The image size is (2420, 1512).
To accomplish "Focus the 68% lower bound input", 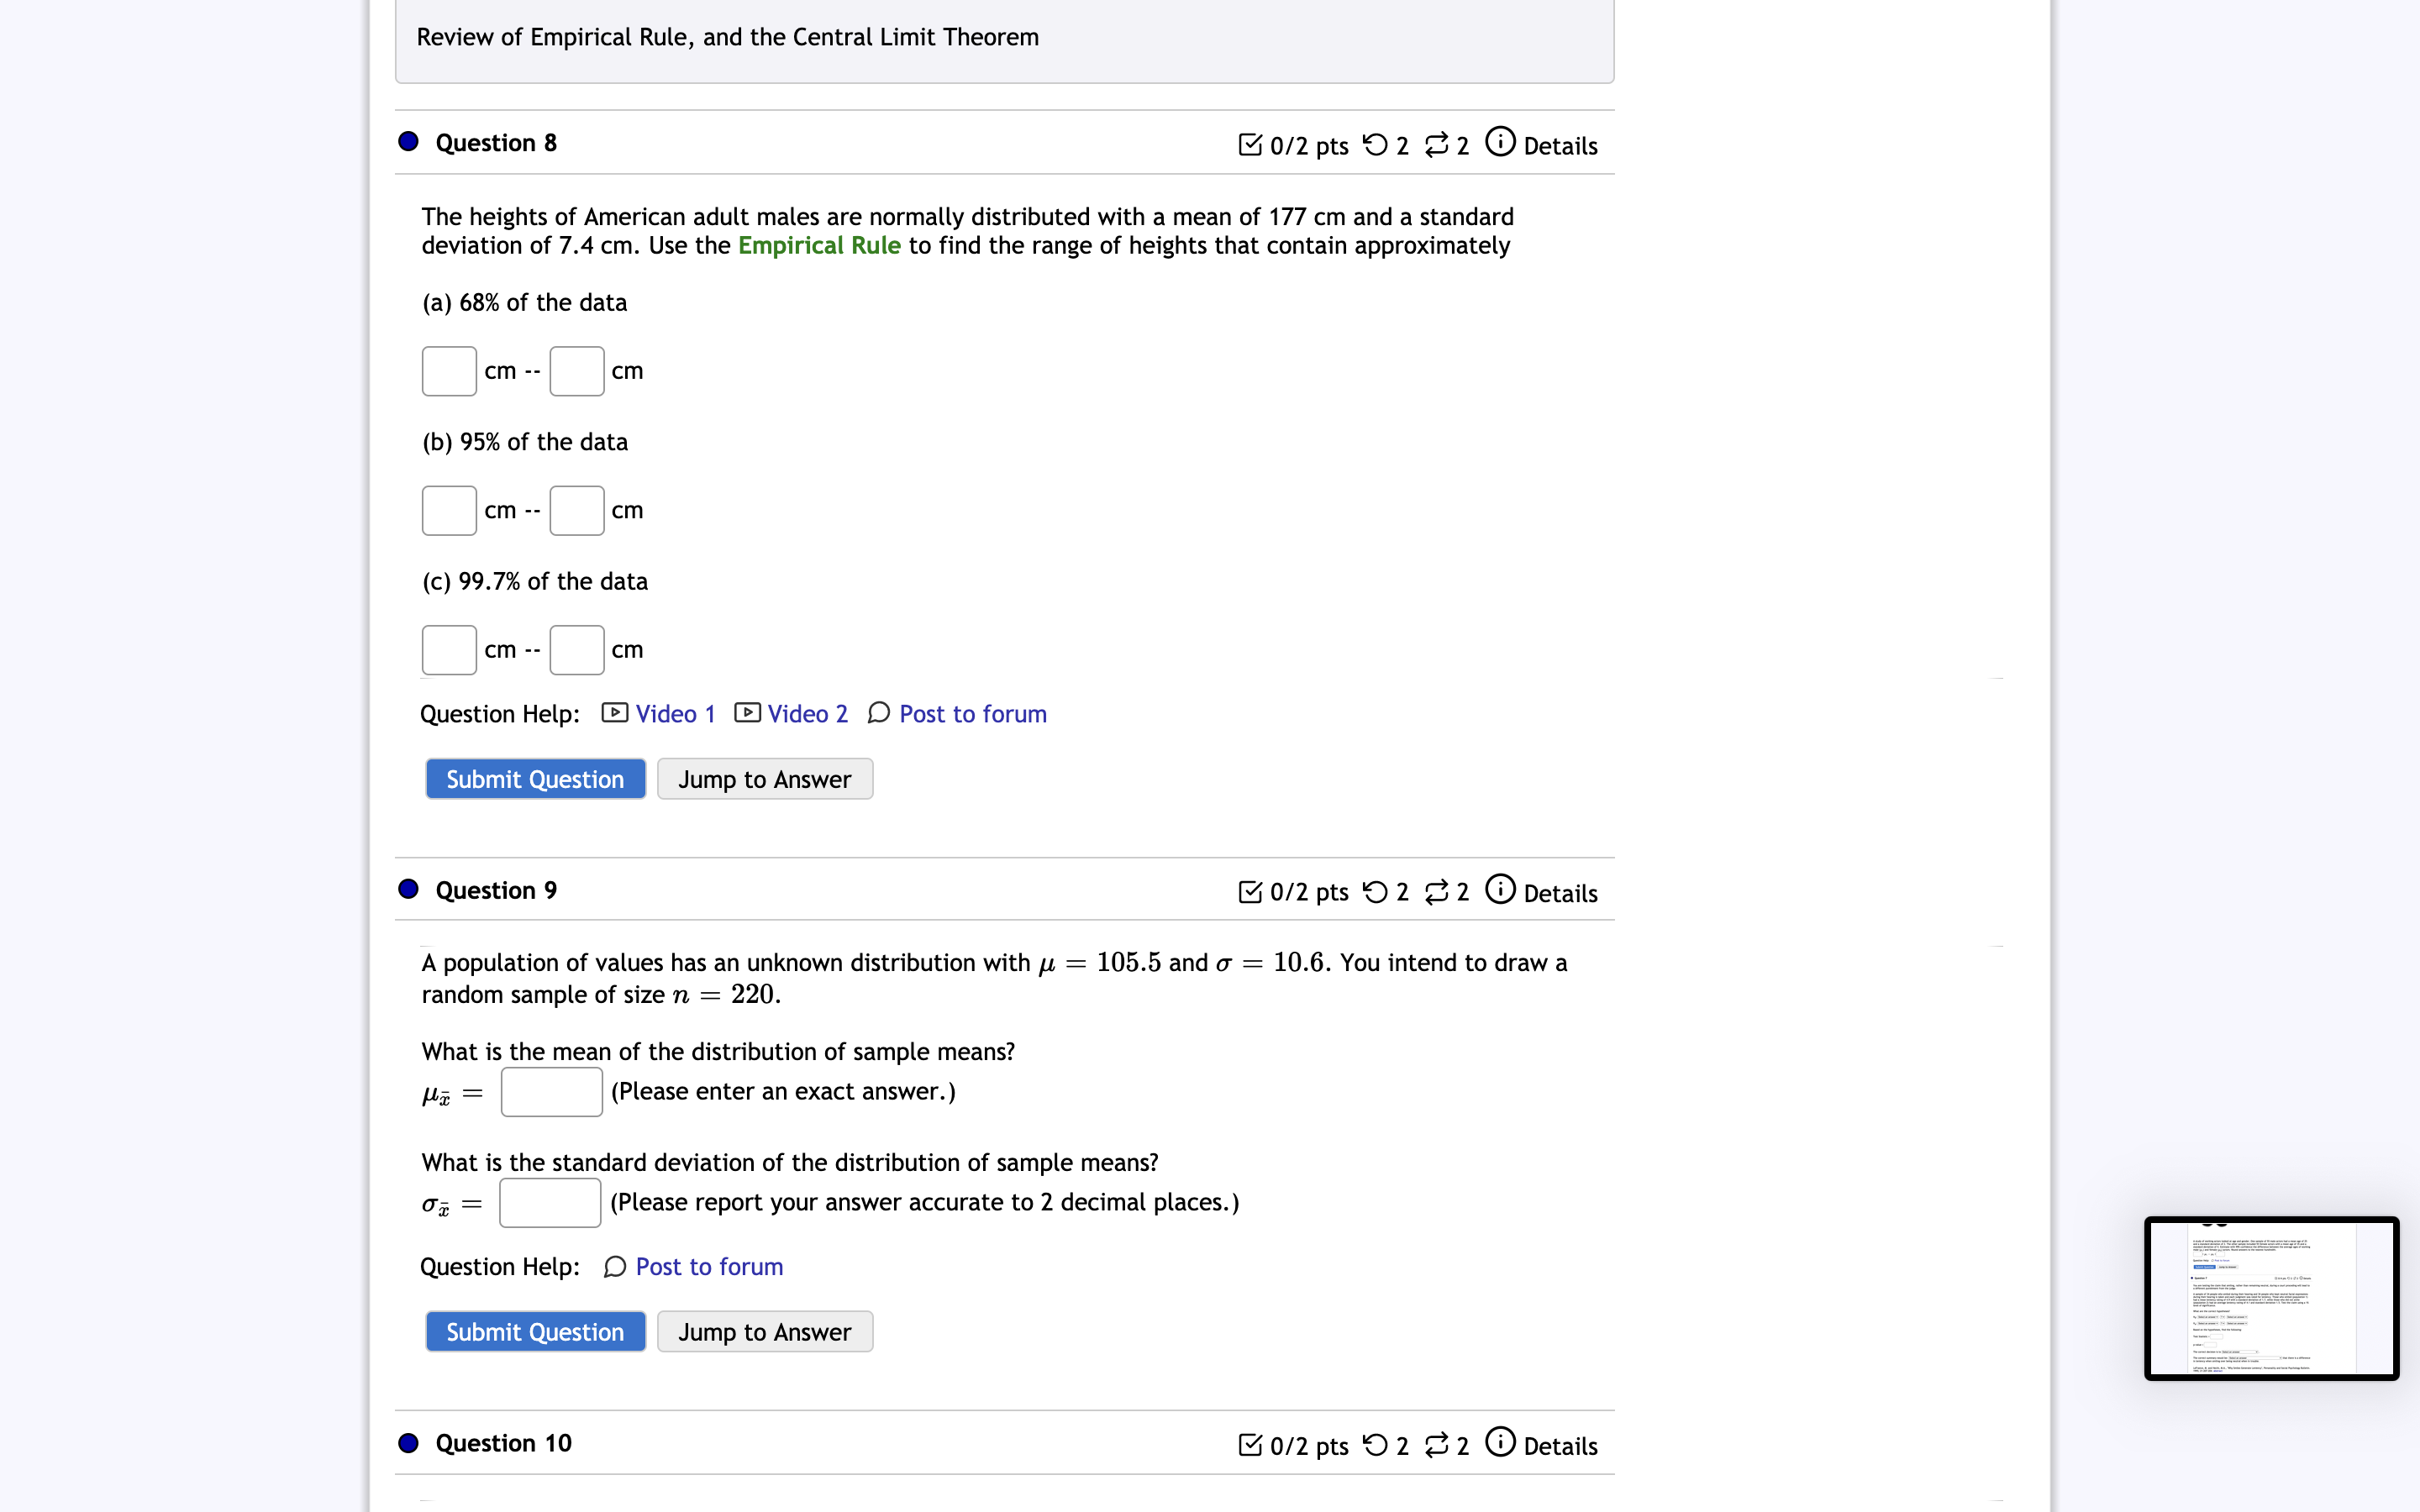I will (449, 371).
